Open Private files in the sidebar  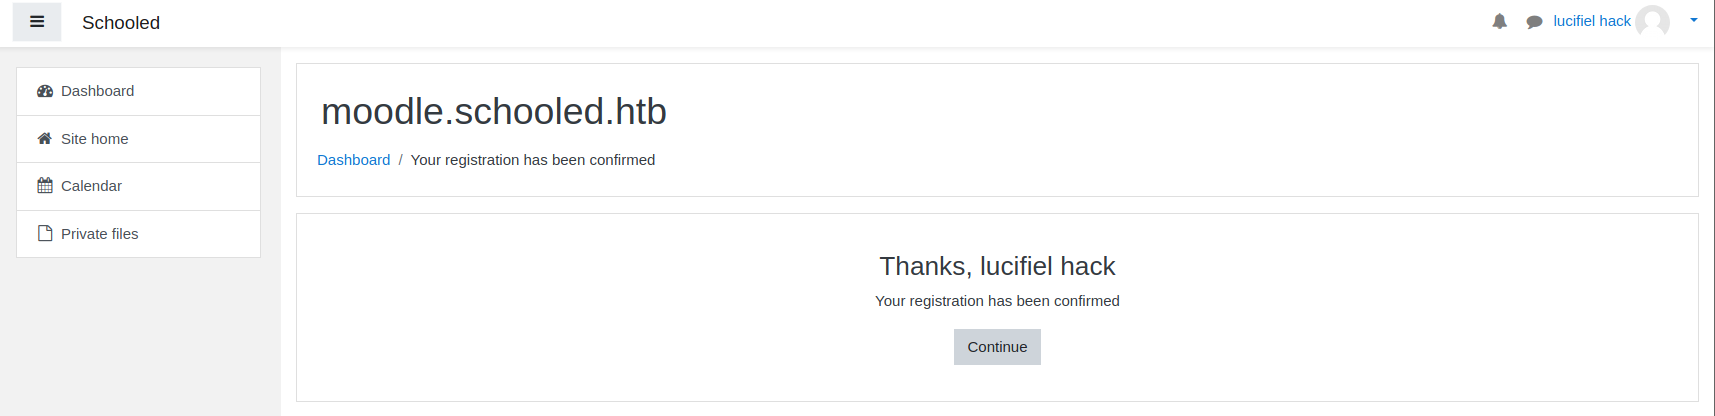[99, 234]
